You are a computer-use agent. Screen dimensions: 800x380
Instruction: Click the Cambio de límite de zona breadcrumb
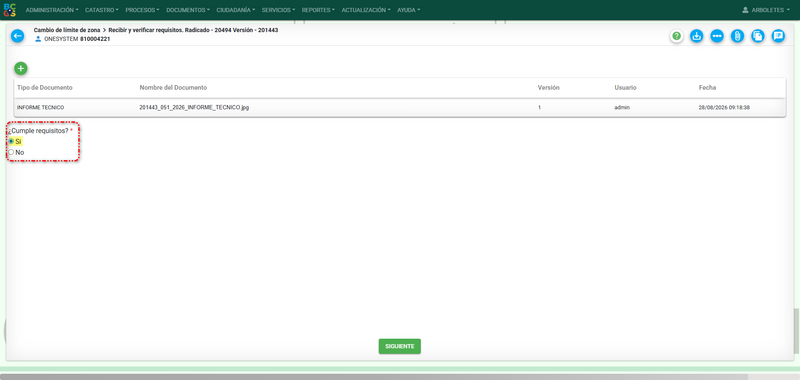67,30
